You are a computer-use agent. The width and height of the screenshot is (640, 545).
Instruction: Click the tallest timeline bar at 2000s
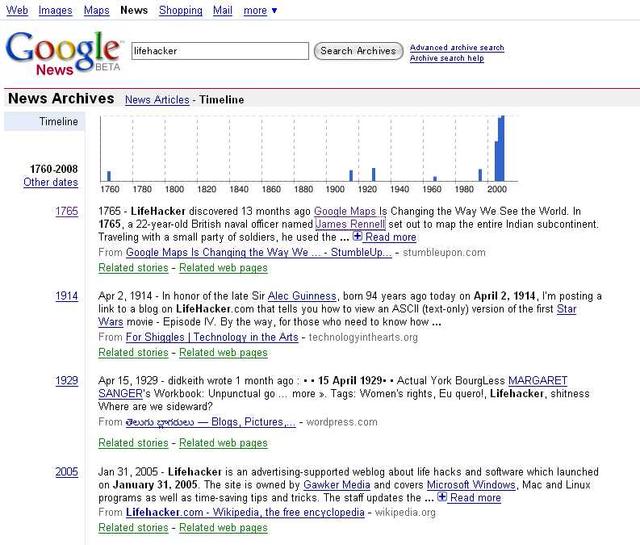click(x=502, y=149)
